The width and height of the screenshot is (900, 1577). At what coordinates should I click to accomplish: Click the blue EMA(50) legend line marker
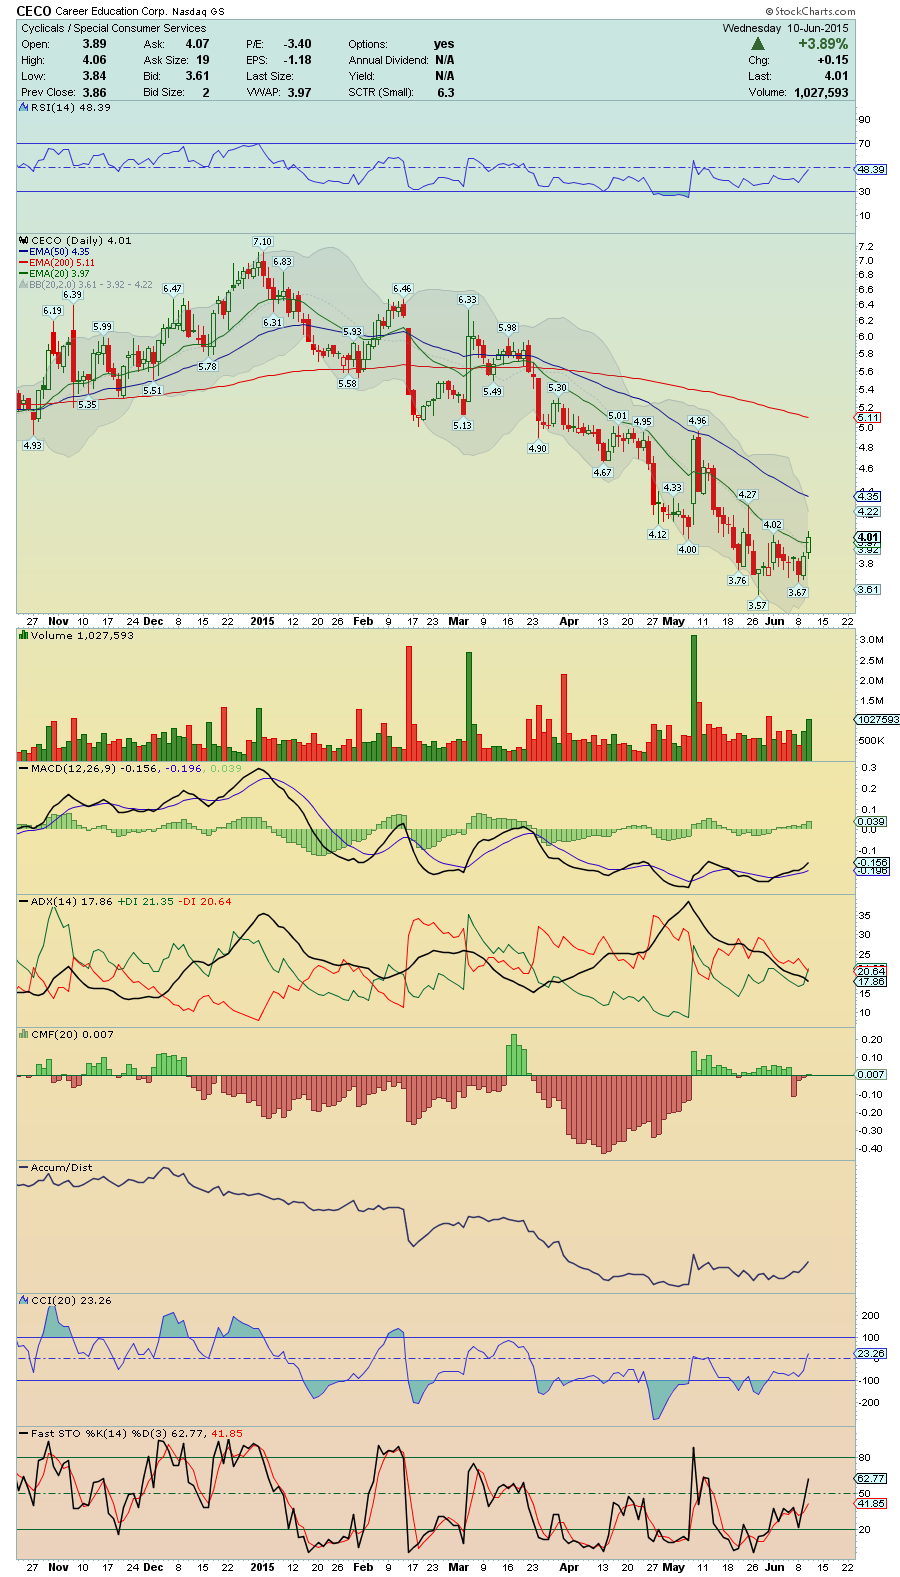(x=23, y=252)
